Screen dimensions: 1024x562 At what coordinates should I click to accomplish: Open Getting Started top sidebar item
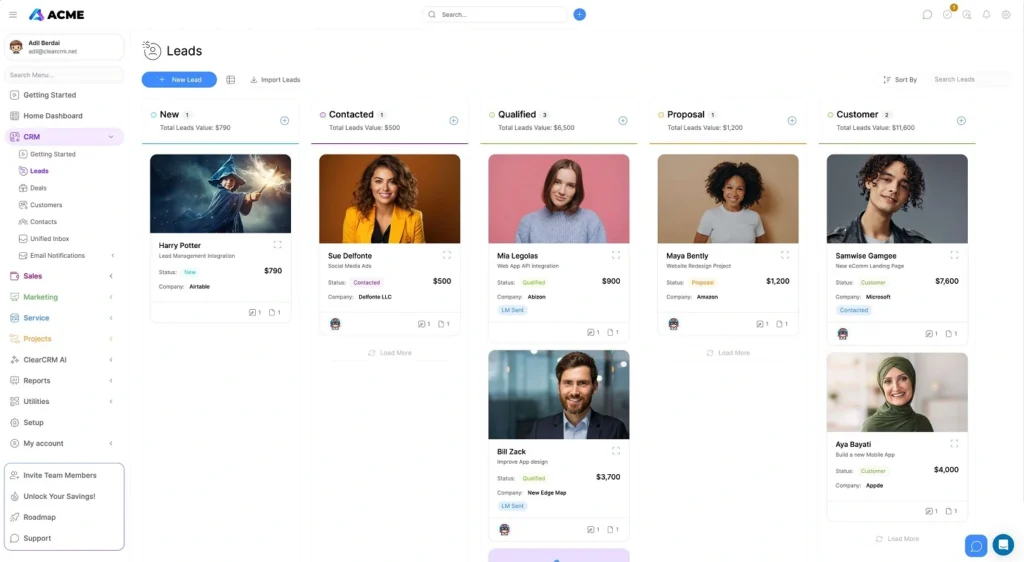coord(50,95)
